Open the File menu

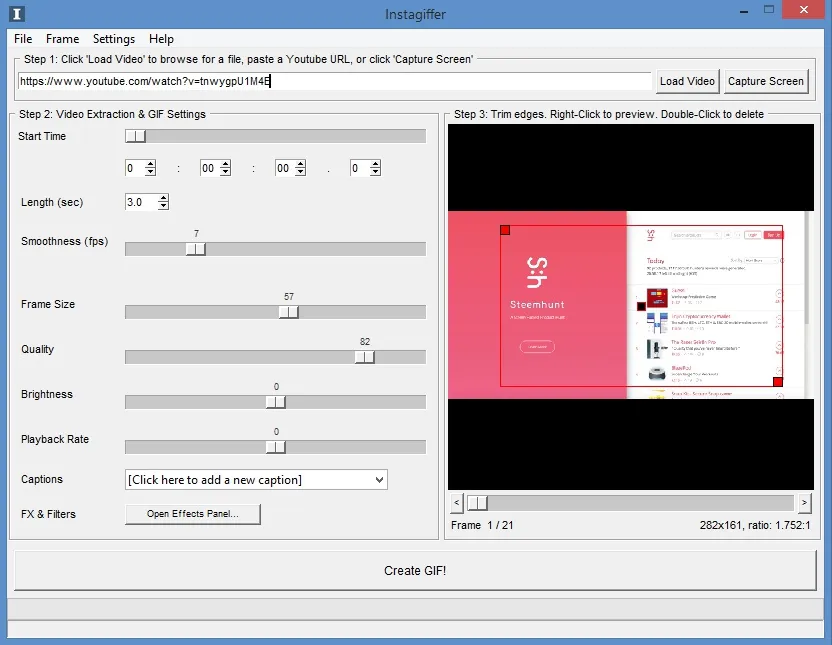23,39
